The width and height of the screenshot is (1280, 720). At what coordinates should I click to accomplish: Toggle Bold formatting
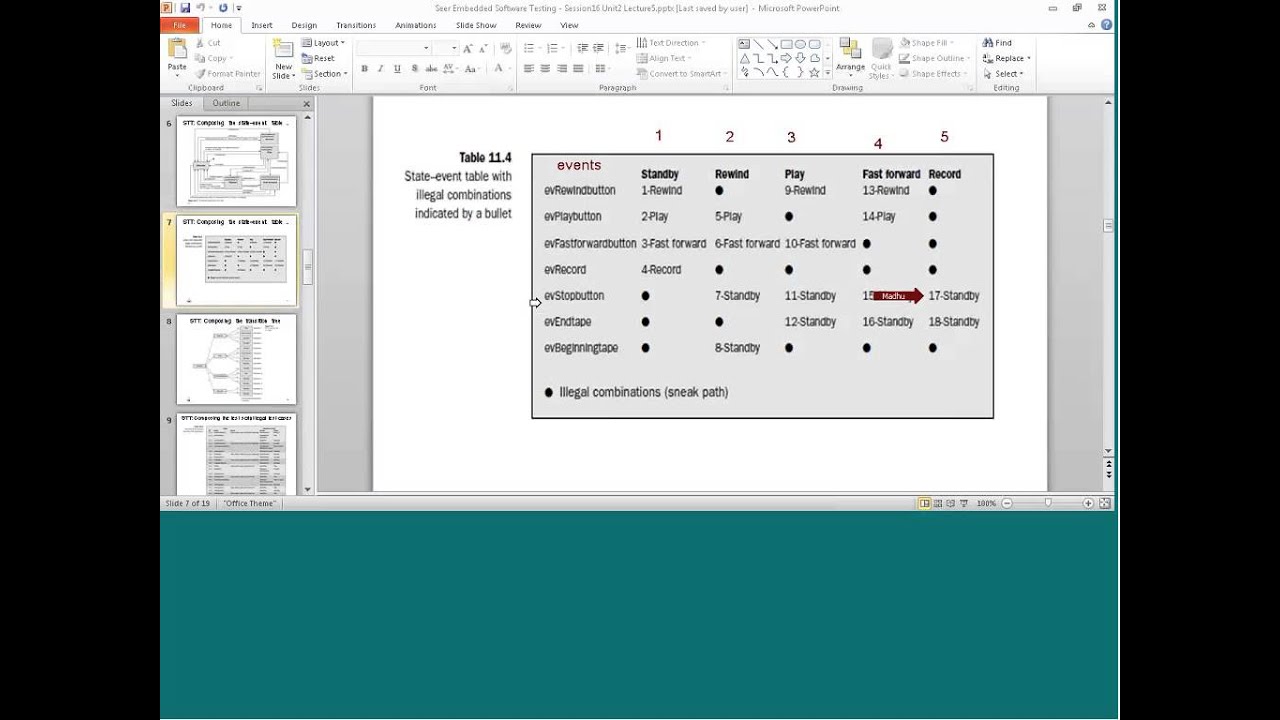pyautogui.click(x=364, y=69)
